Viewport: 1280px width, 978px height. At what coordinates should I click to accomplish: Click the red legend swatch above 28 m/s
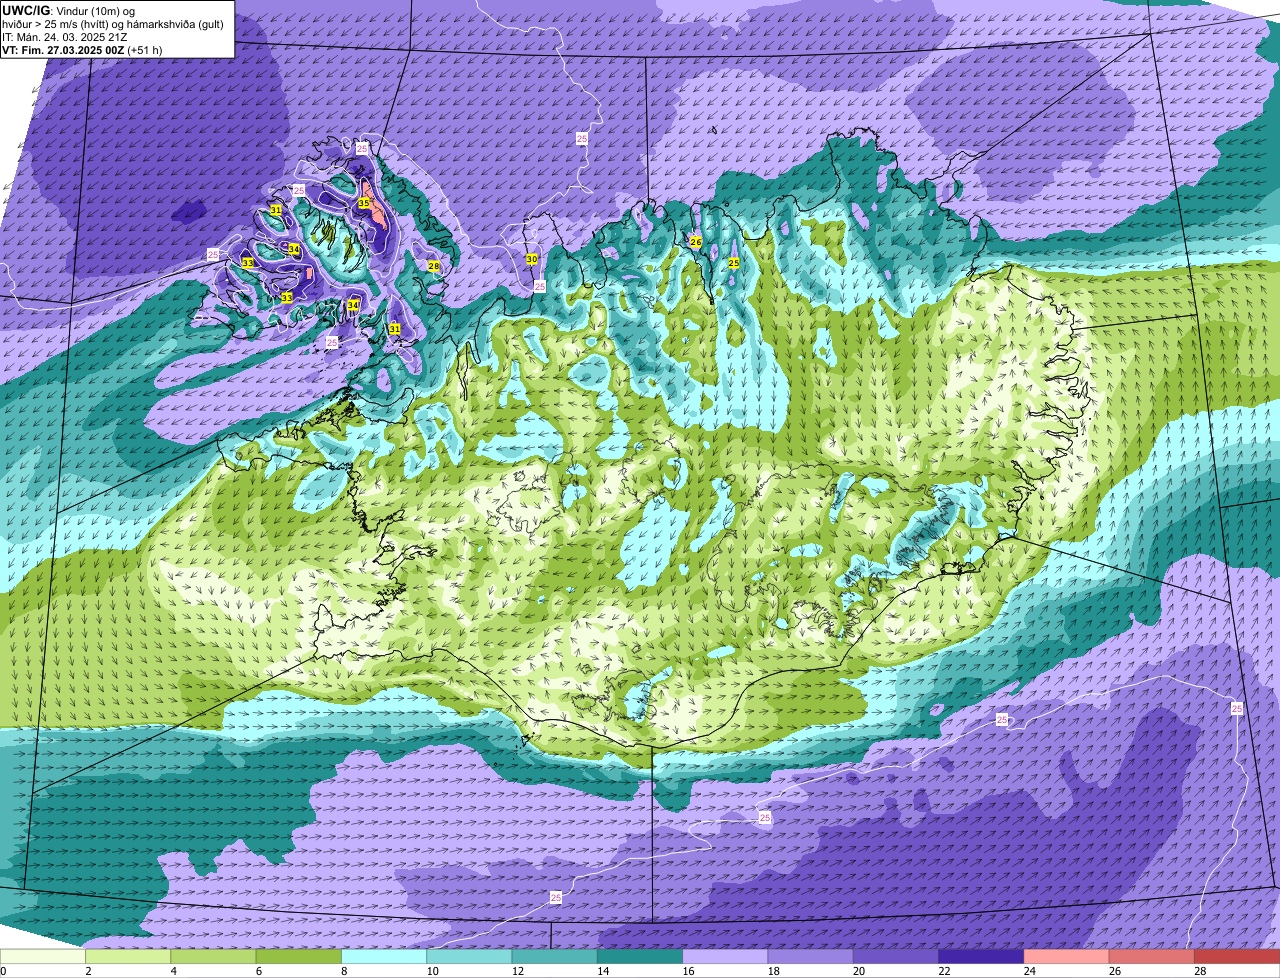pos(1237,957)
